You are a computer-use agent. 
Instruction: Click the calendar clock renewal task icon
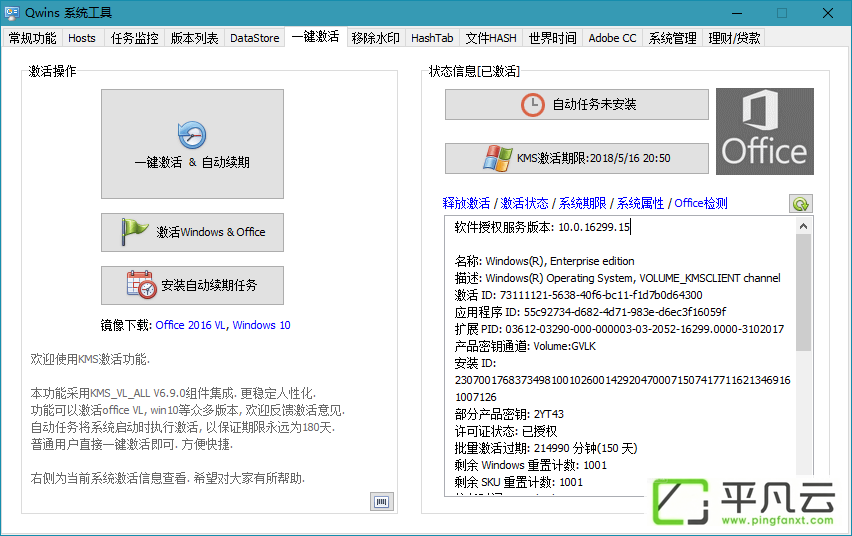click(141, 285)
